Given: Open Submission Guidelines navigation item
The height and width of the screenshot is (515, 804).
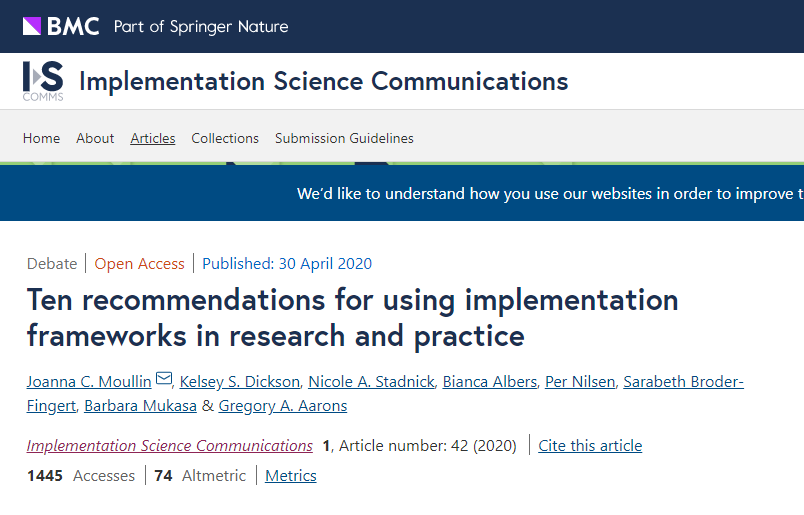Looking at the screenshot, I should (344, 138).
